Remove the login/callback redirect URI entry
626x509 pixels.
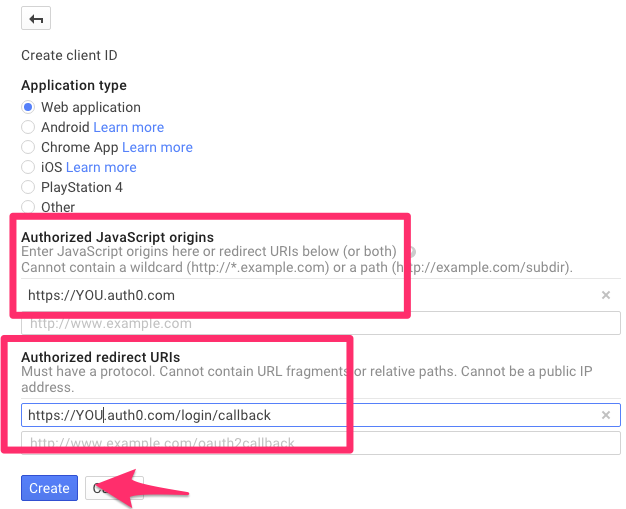605,415
